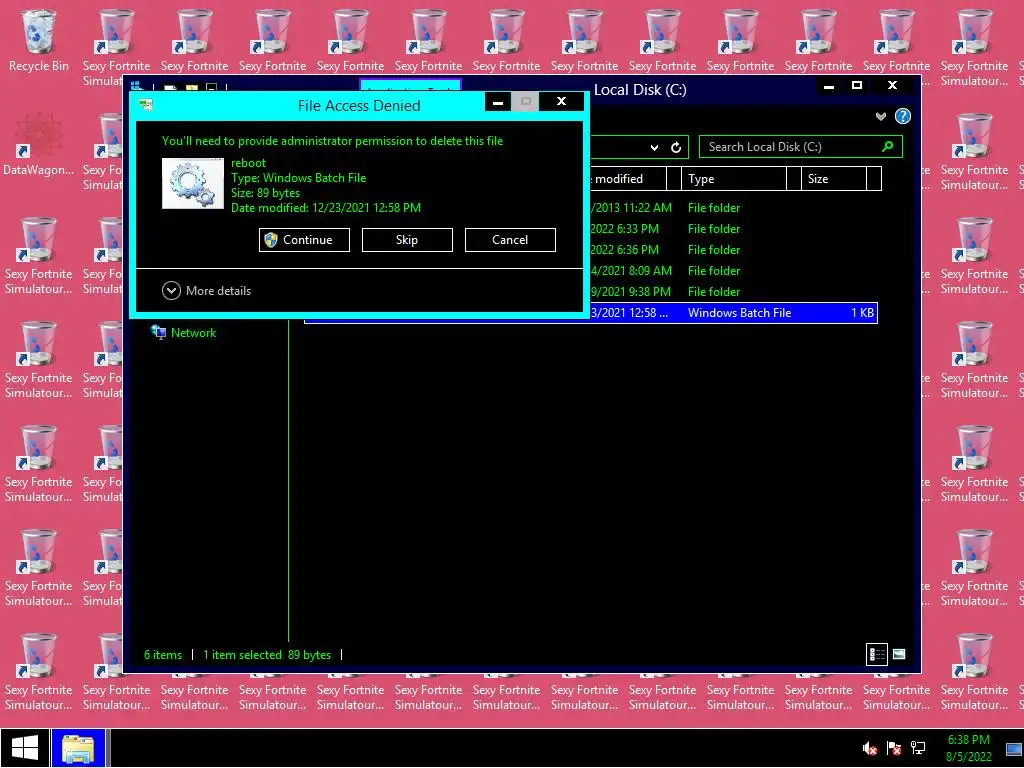Select File folder row dated 6:33 PM
1024x768 pixels.
(733, 229)
